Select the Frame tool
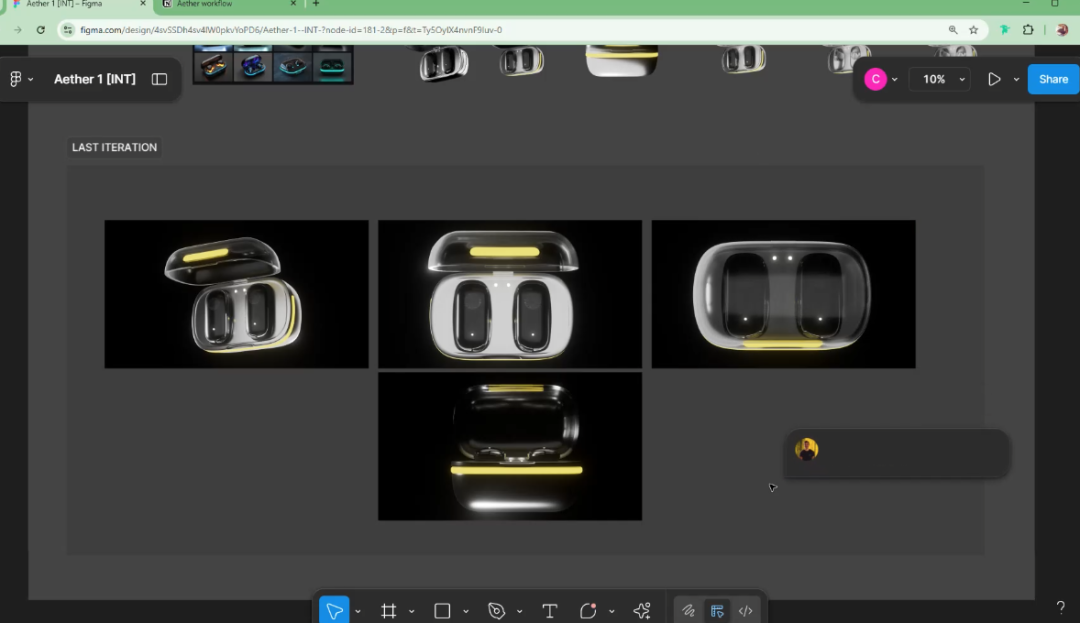 coord(389,611)
